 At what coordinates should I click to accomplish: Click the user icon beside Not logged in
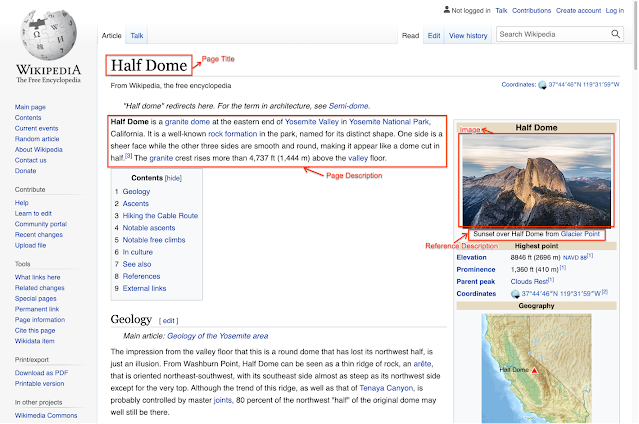pos(447,10)
